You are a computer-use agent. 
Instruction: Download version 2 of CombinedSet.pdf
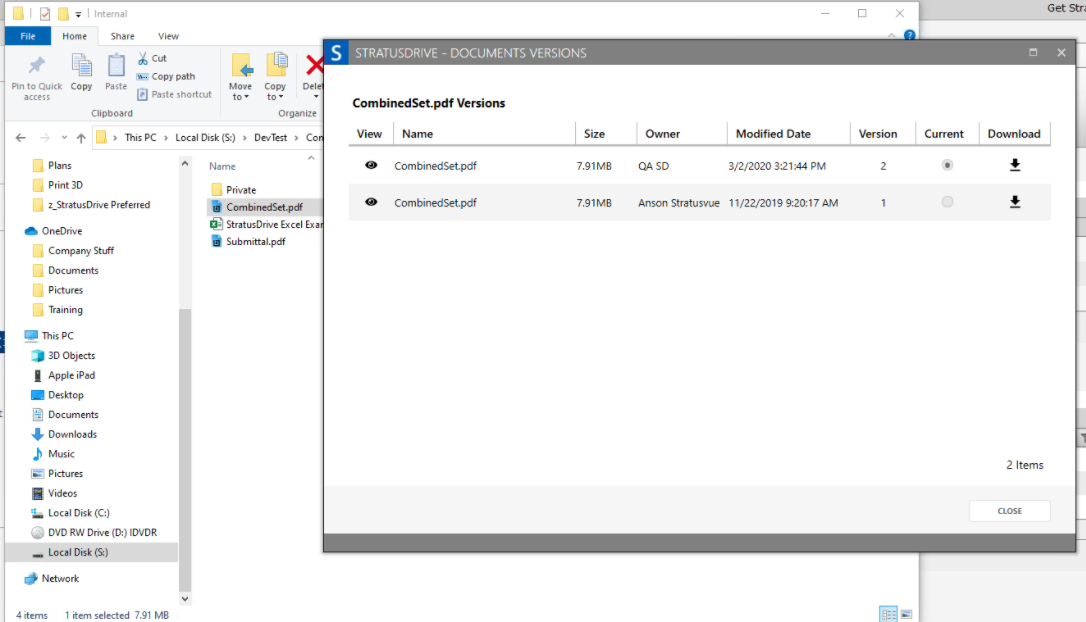(1015, 165)
